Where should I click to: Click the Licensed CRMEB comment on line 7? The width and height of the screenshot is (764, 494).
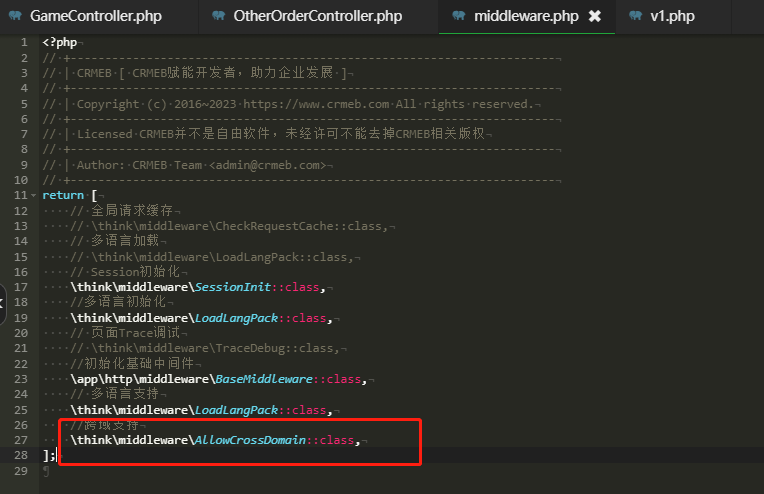tap(264, 134)
